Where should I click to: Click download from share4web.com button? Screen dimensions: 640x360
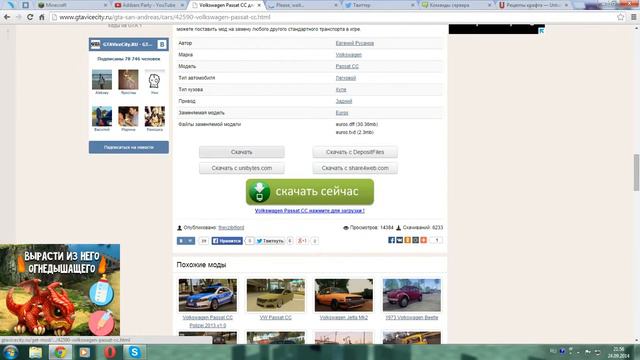[355, 168]
